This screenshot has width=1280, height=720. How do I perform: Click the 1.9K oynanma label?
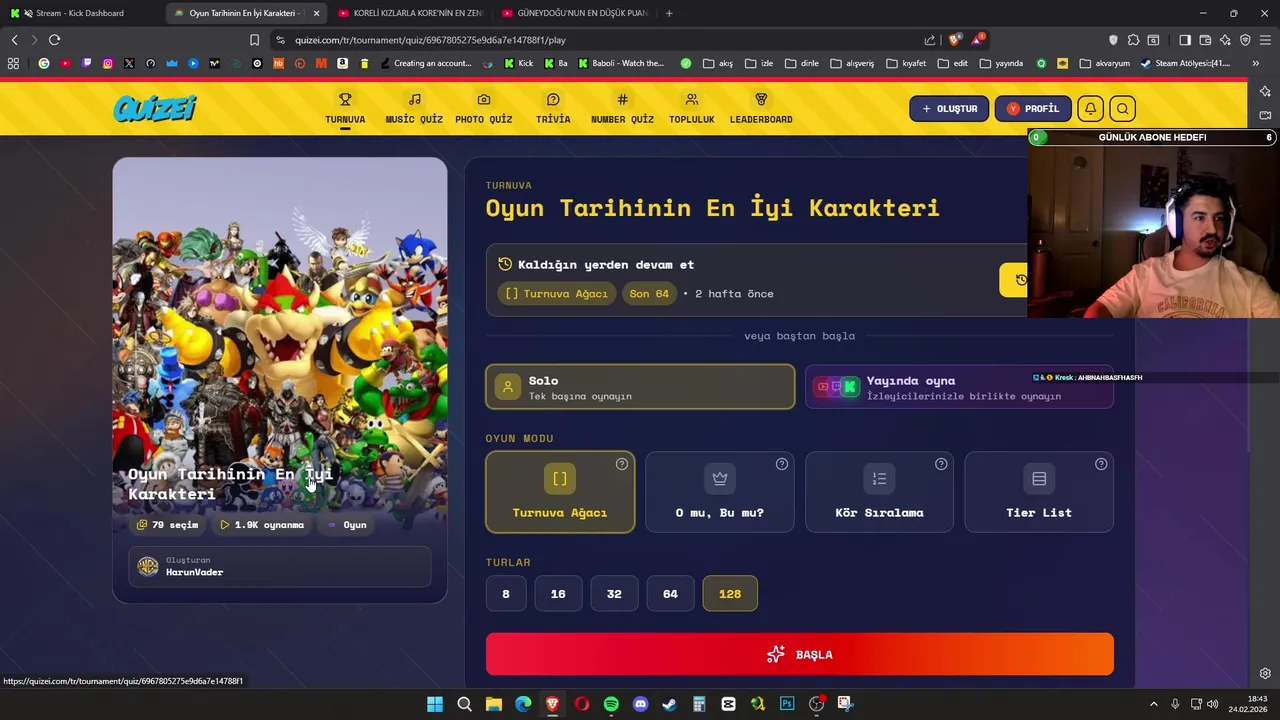pyautogui.click(x=262, y=525)
